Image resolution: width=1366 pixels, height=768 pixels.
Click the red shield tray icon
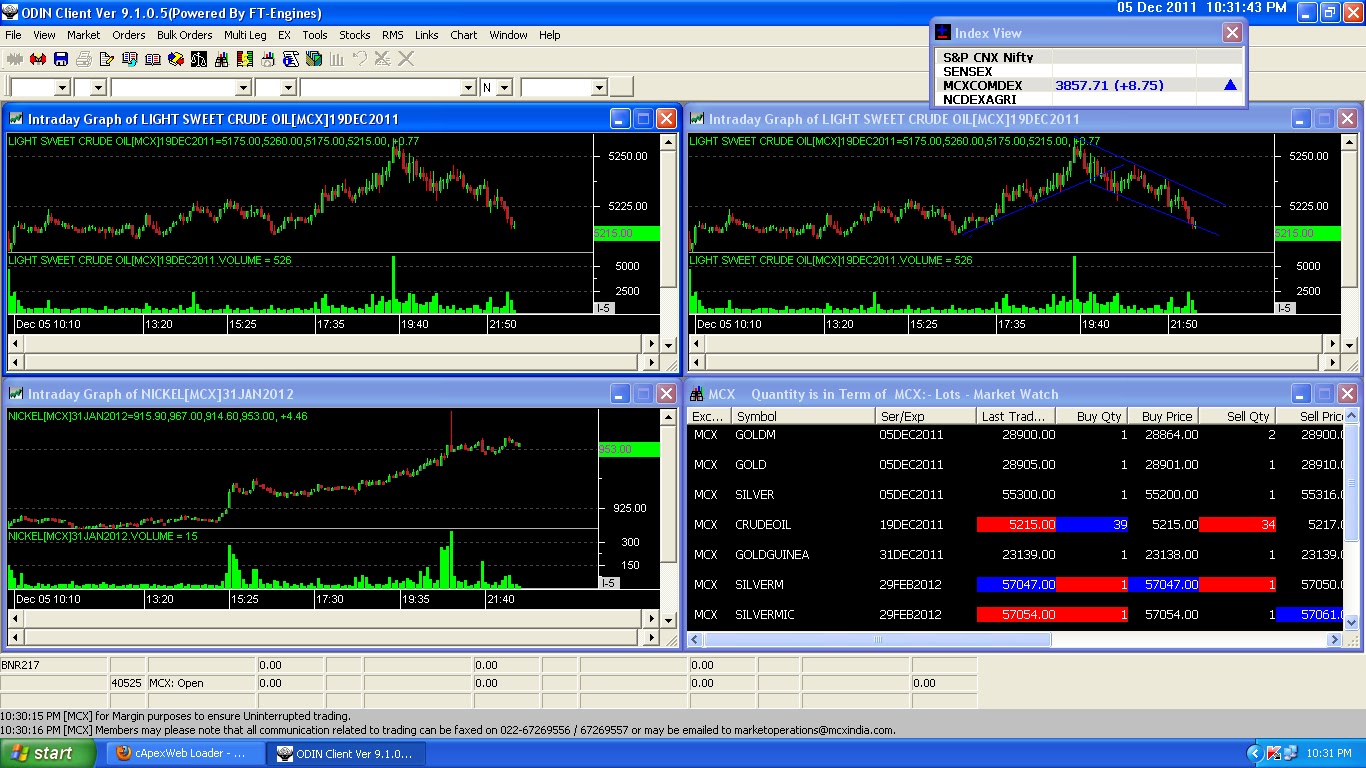[x=1274, y=752]
